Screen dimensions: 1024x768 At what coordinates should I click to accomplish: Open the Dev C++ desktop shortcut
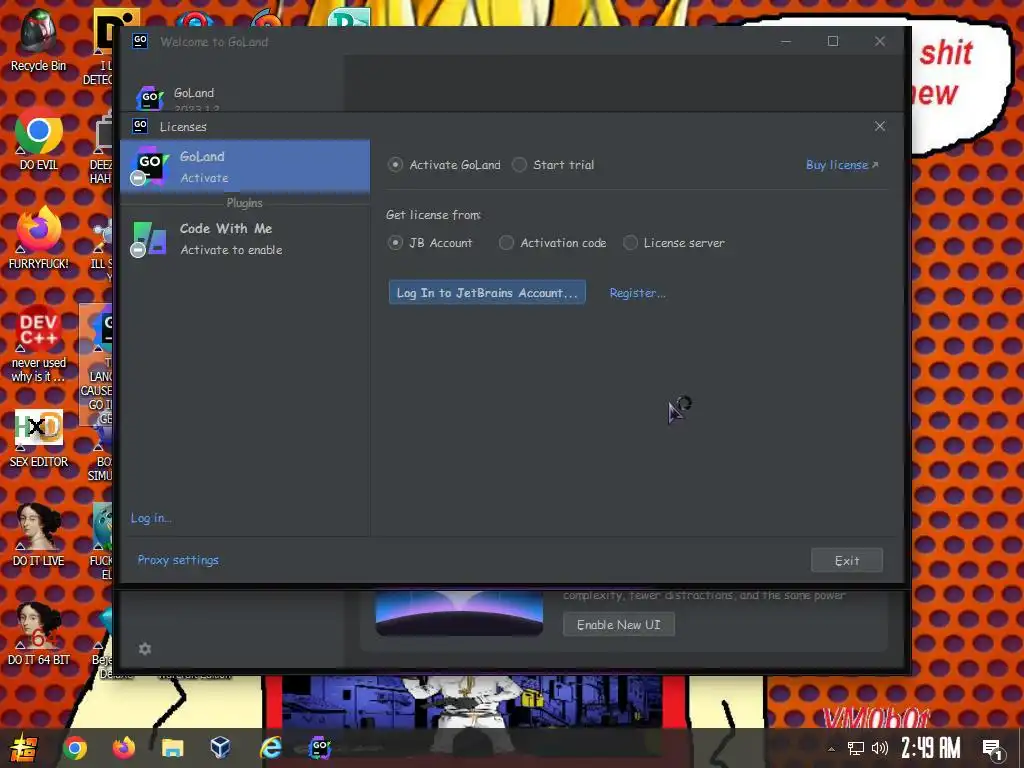pyautogui.click(x=39, y=343)
